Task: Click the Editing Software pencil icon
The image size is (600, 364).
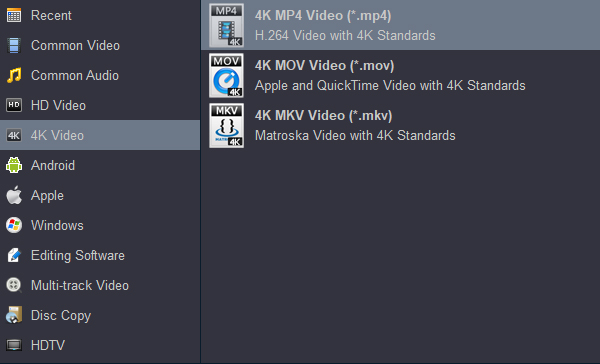Action: [x=14, y=255]
